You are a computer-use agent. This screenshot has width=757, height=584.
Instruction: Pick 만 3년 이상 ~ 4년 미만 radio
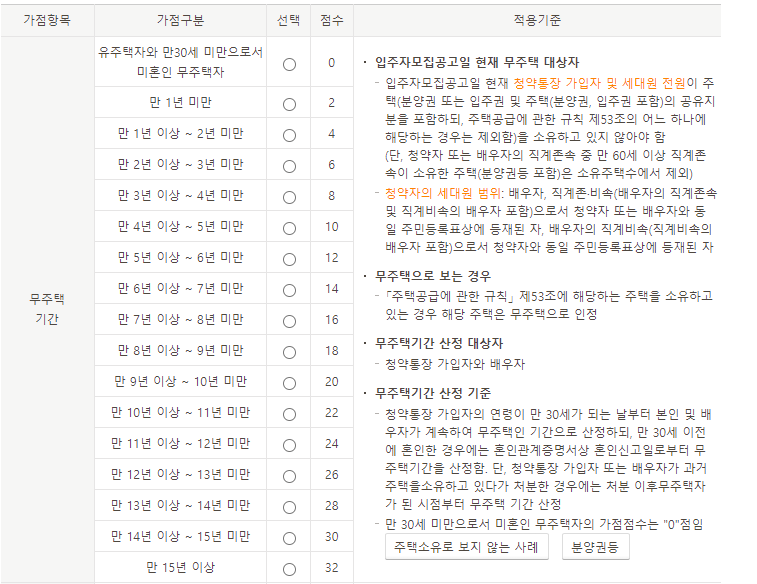click(289, 196)
